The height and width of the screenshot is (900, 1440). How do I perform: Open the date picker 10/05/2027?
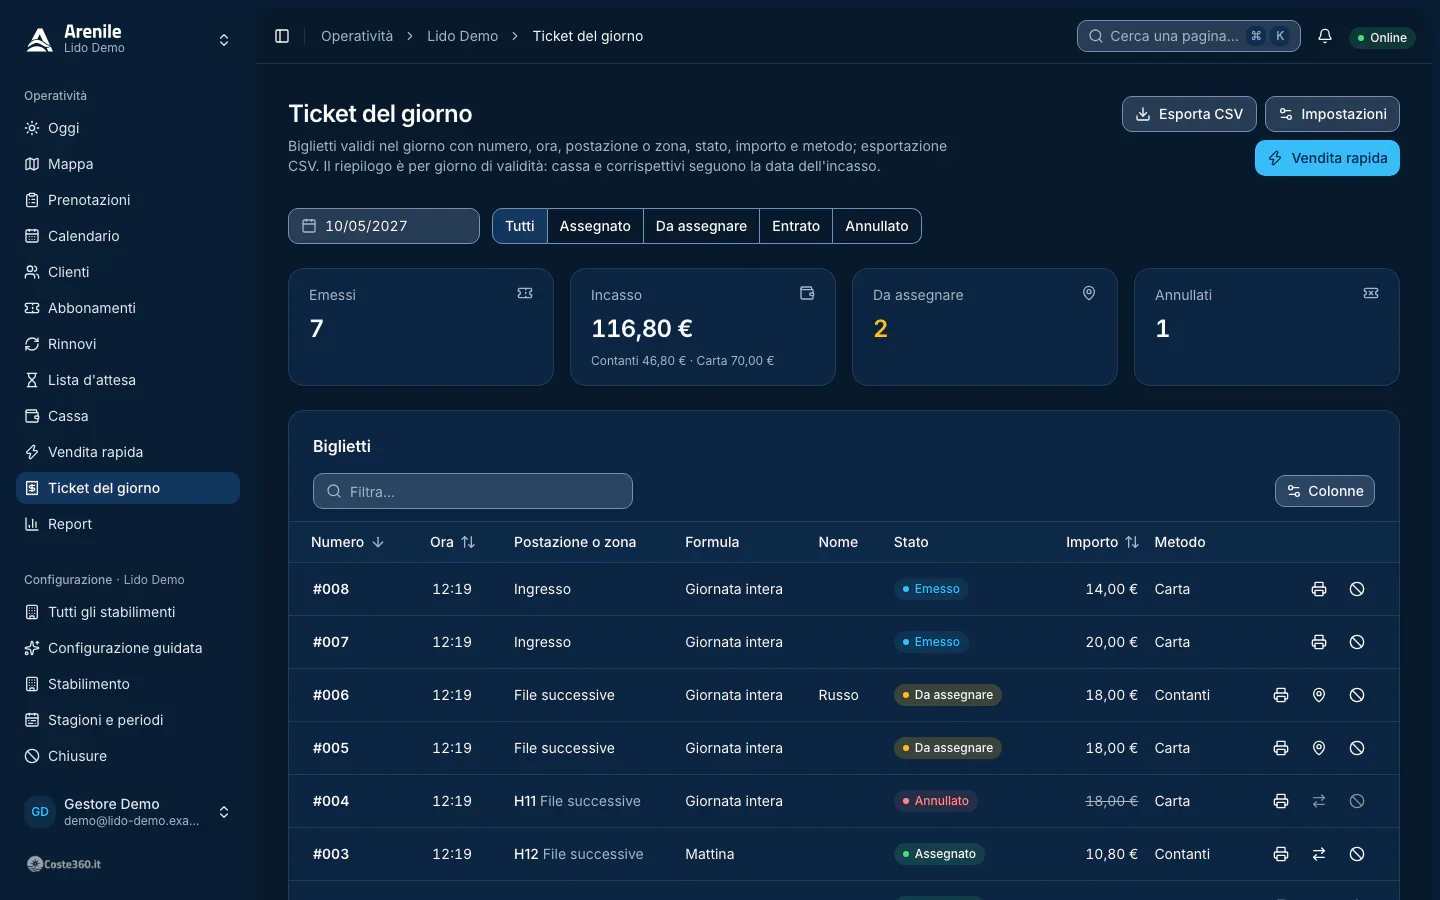(x=384, y=226)
